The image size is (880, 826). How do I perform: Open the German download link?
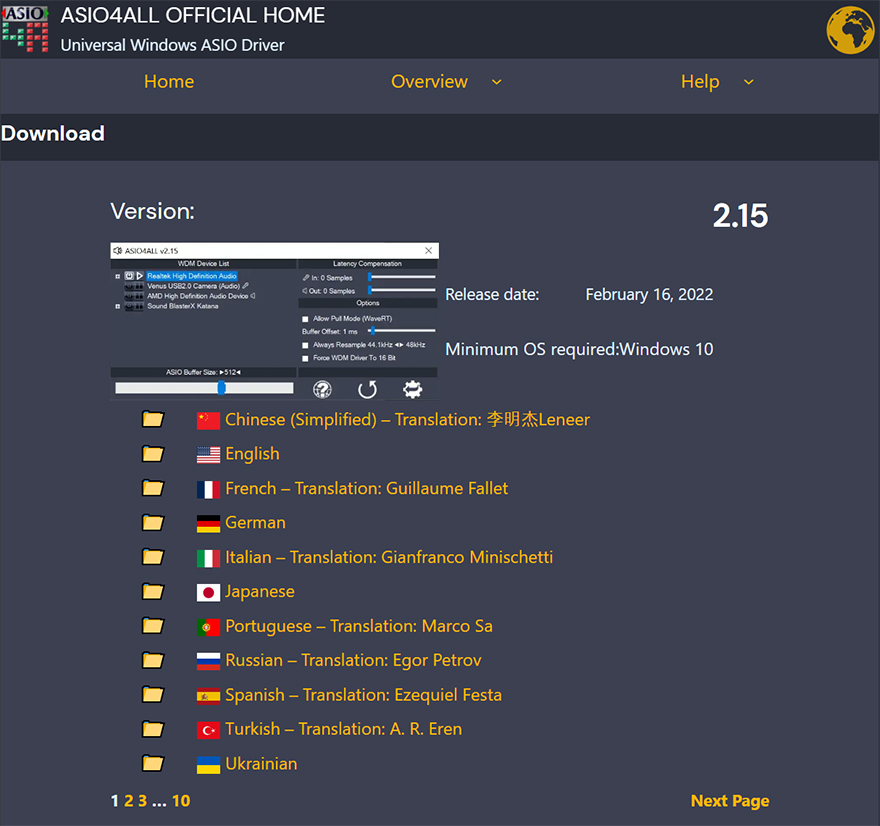coord(255,522)
